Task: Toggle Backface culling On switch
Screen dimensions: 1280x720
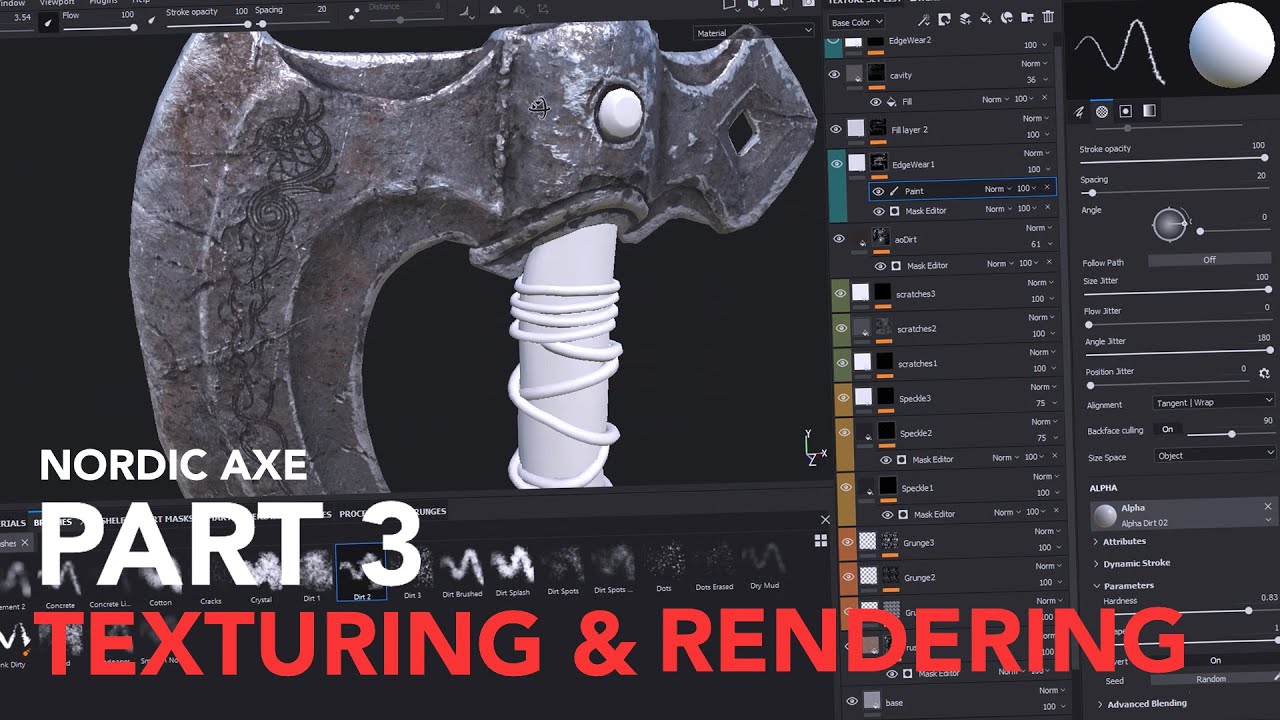Action: click(1166, 430)
